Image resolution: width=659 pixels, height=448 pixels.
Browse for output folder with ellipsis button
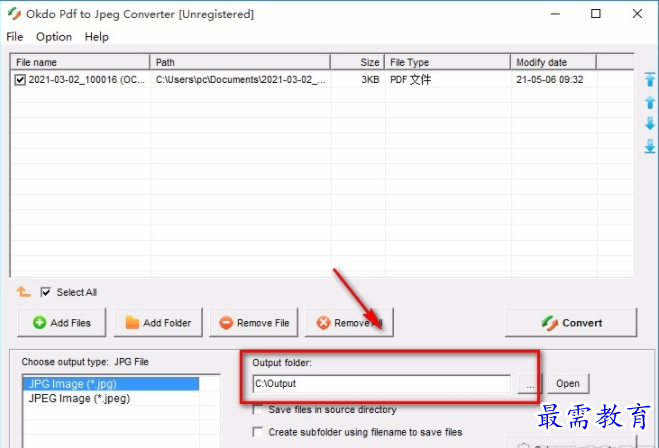click(x=530, y=383)
